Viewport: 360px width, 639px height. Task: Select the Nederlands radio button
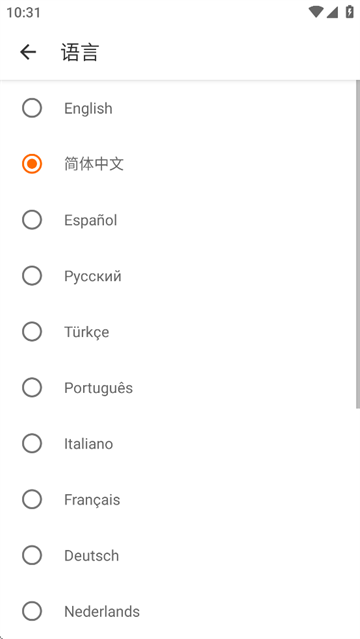32,611
